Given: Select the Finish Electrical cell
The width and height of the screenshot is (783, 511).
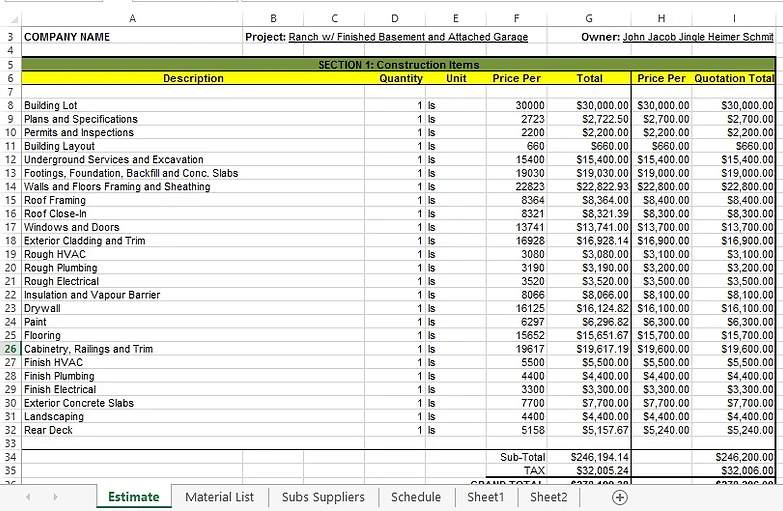Looking at the screenshot, I should 193,389.
